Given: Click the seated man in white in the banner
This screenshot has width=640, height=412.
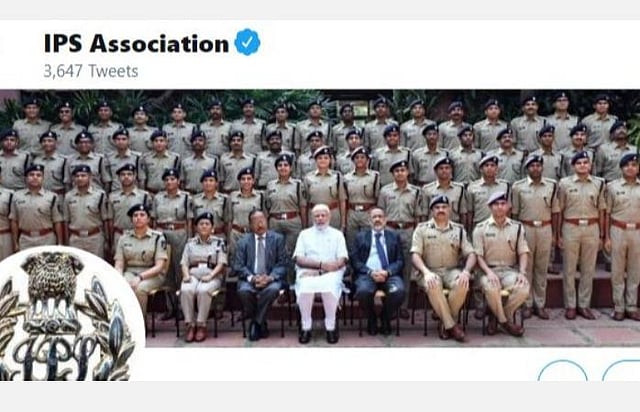Looking at the screenshot, I should [x=320, y=273].
